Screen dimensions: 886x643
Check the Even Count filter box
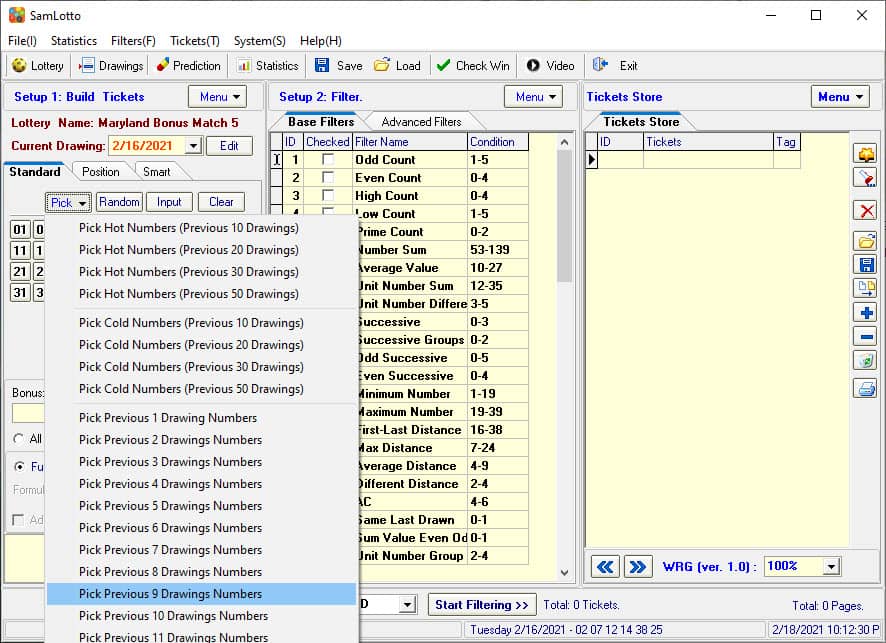click(328, 177)
